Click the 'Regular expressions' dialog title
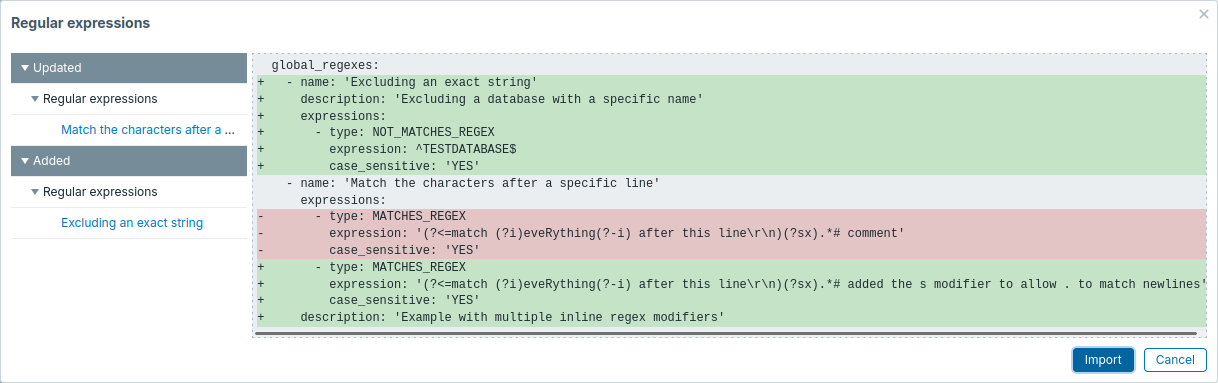The width and height of the screenshot is (1218, 383). pyautogui.click(x=81, y=22)
